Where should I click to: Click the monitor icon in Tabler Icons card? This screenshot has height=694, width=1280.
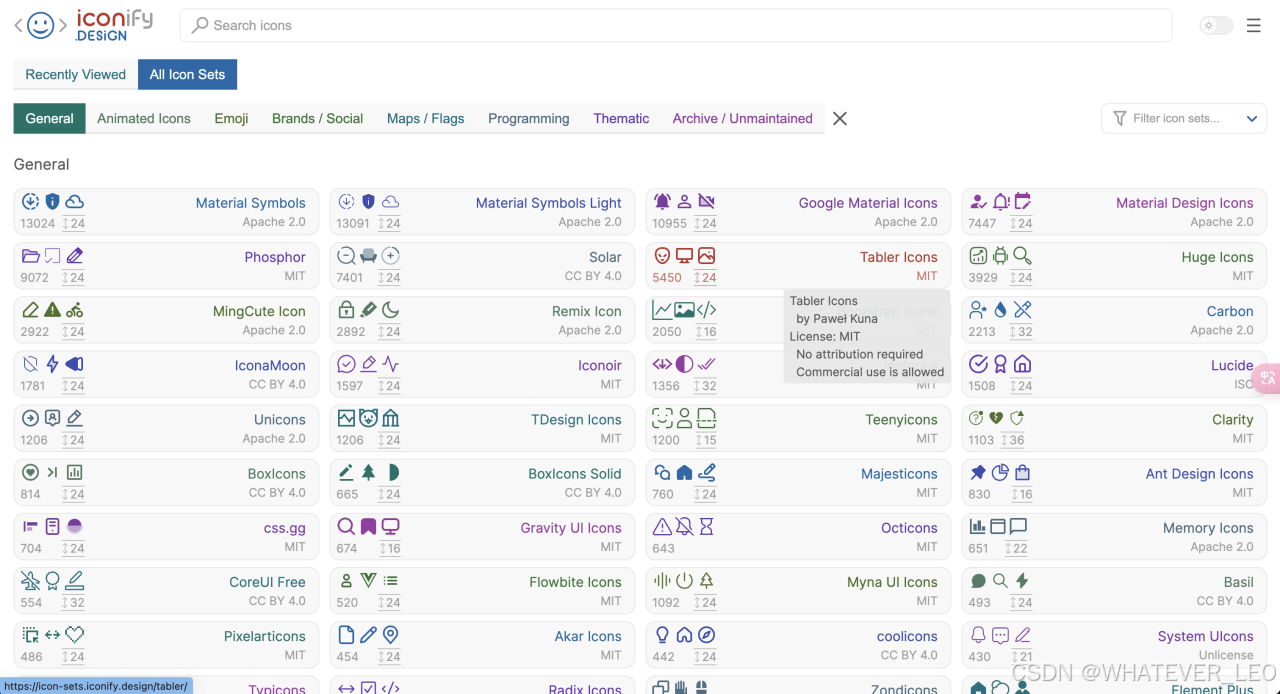684,256
